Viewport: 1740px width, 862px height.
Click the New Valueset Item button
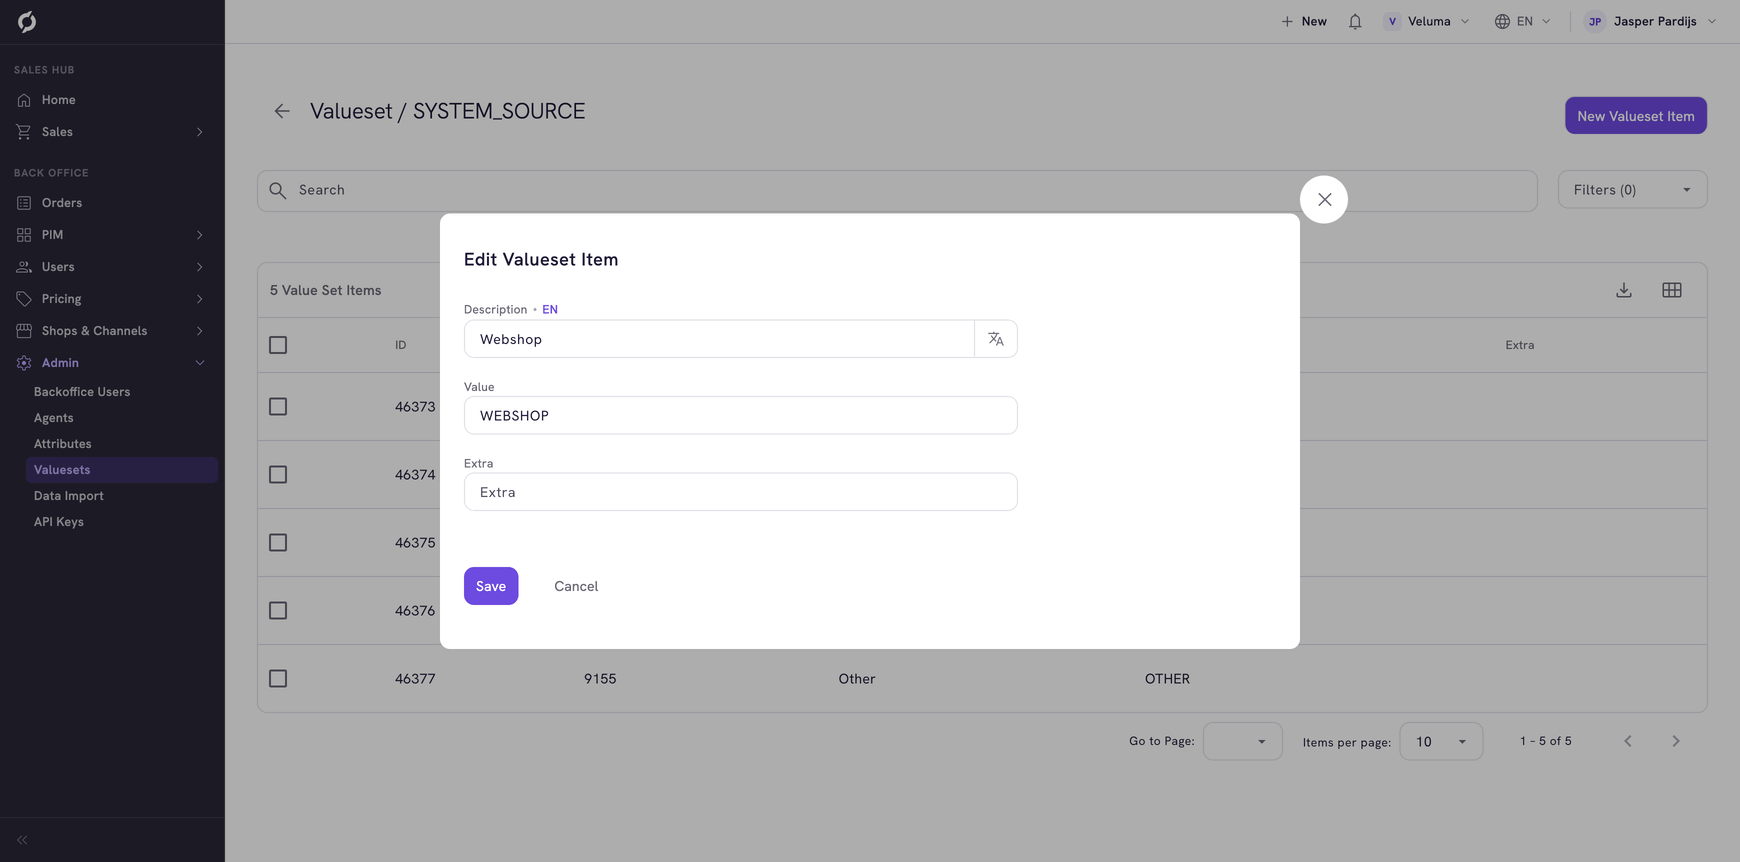[1636, 116]
